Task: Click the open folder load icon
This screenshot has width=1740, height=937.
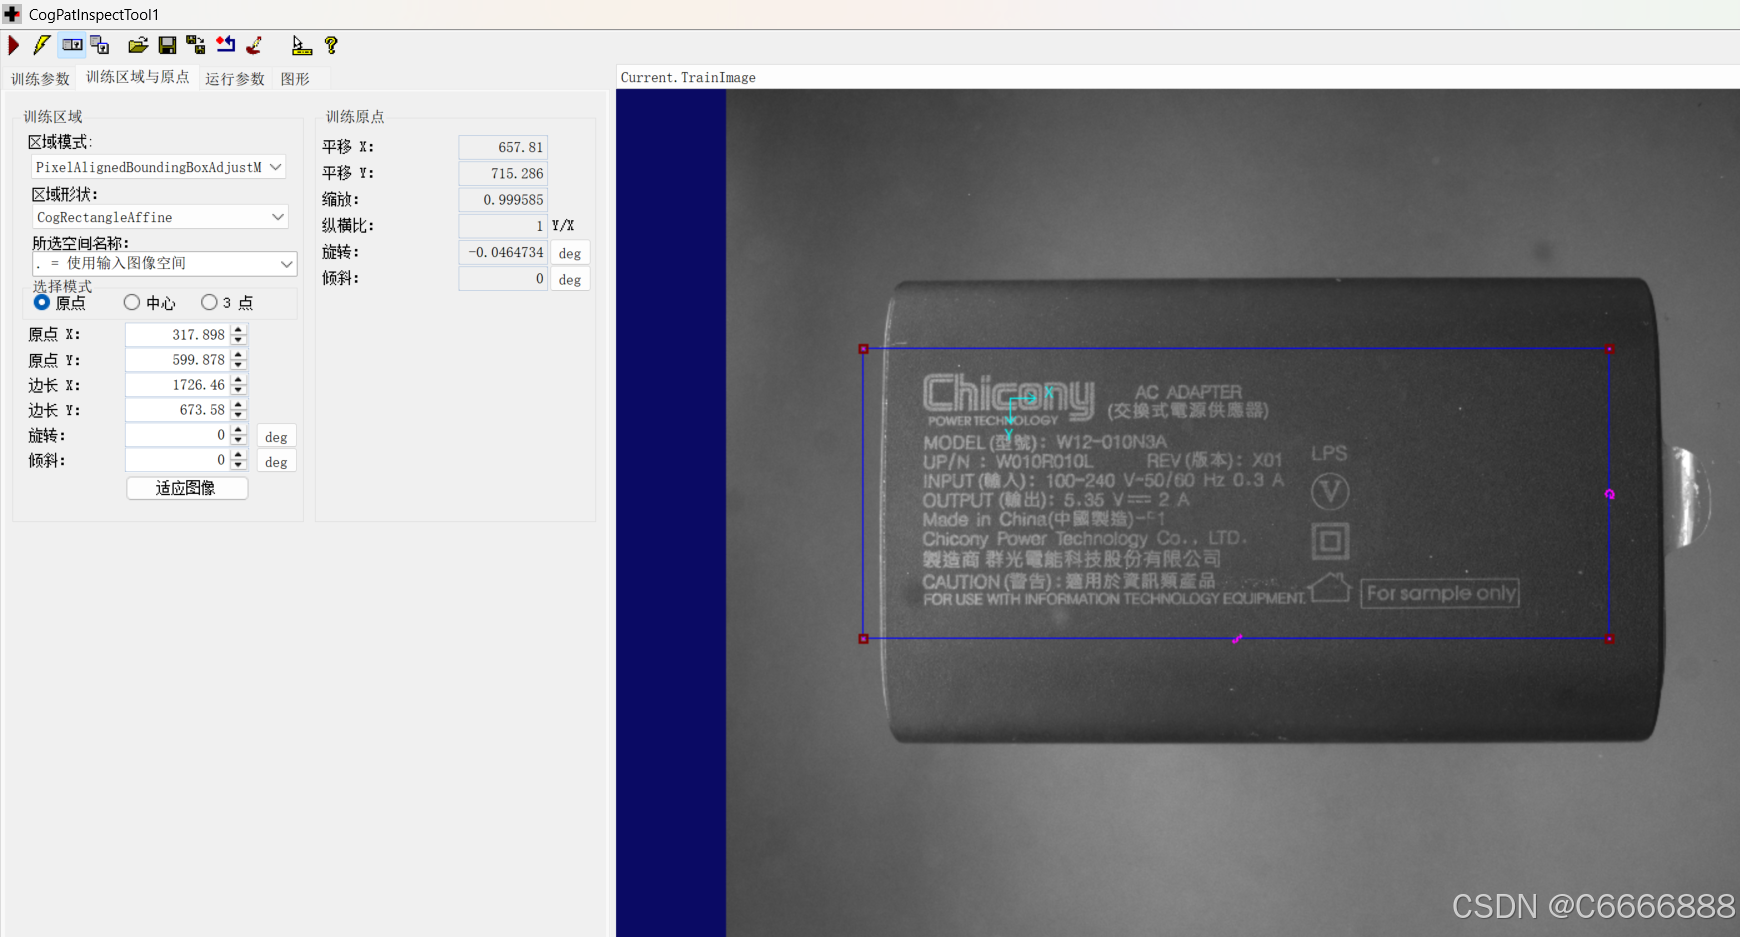Action: (x=138, y=45)
